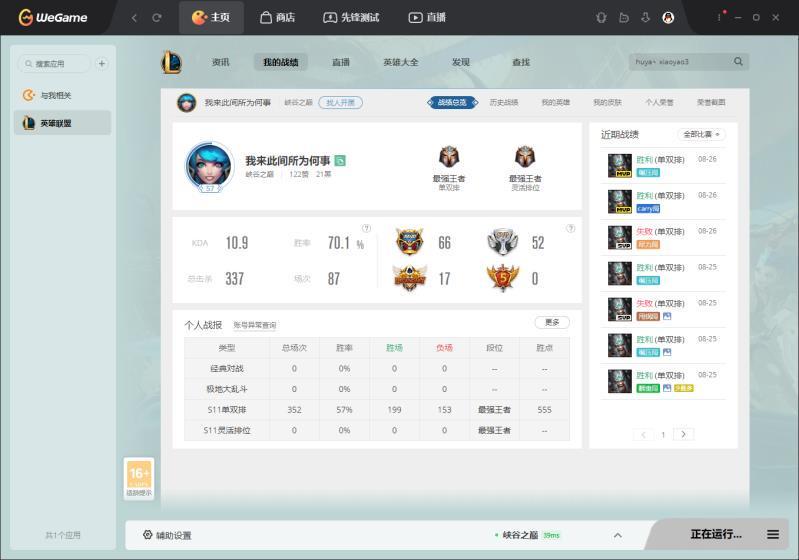Click the S11单双排 row label
The height and width of the screenshot is (560, 799).
227,410
